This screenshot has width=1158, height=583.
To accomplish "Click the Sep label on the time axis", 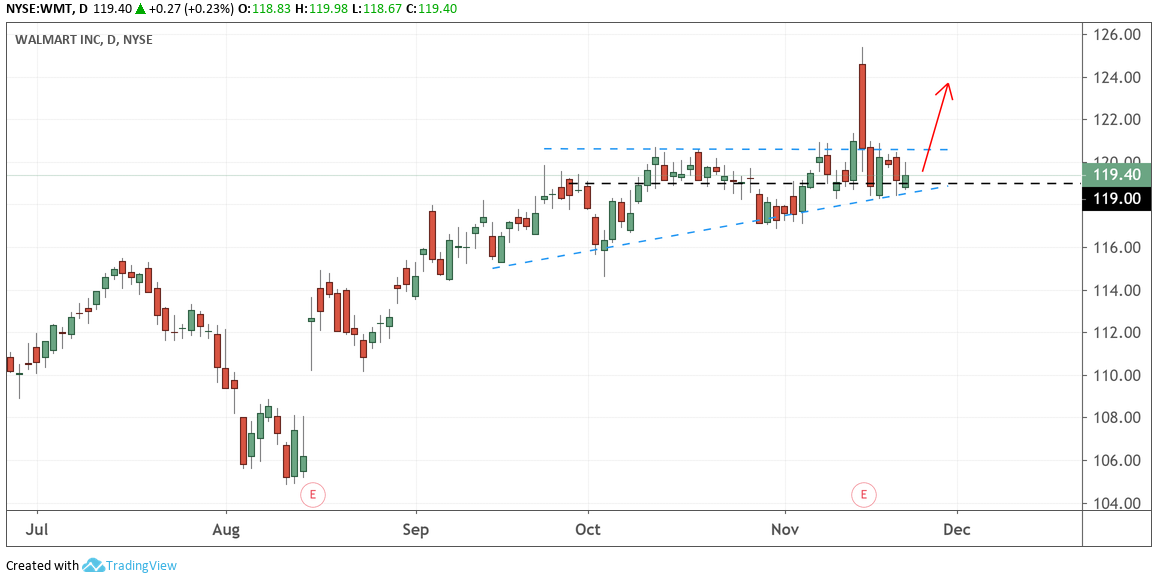I will click(x=416, y=528).
